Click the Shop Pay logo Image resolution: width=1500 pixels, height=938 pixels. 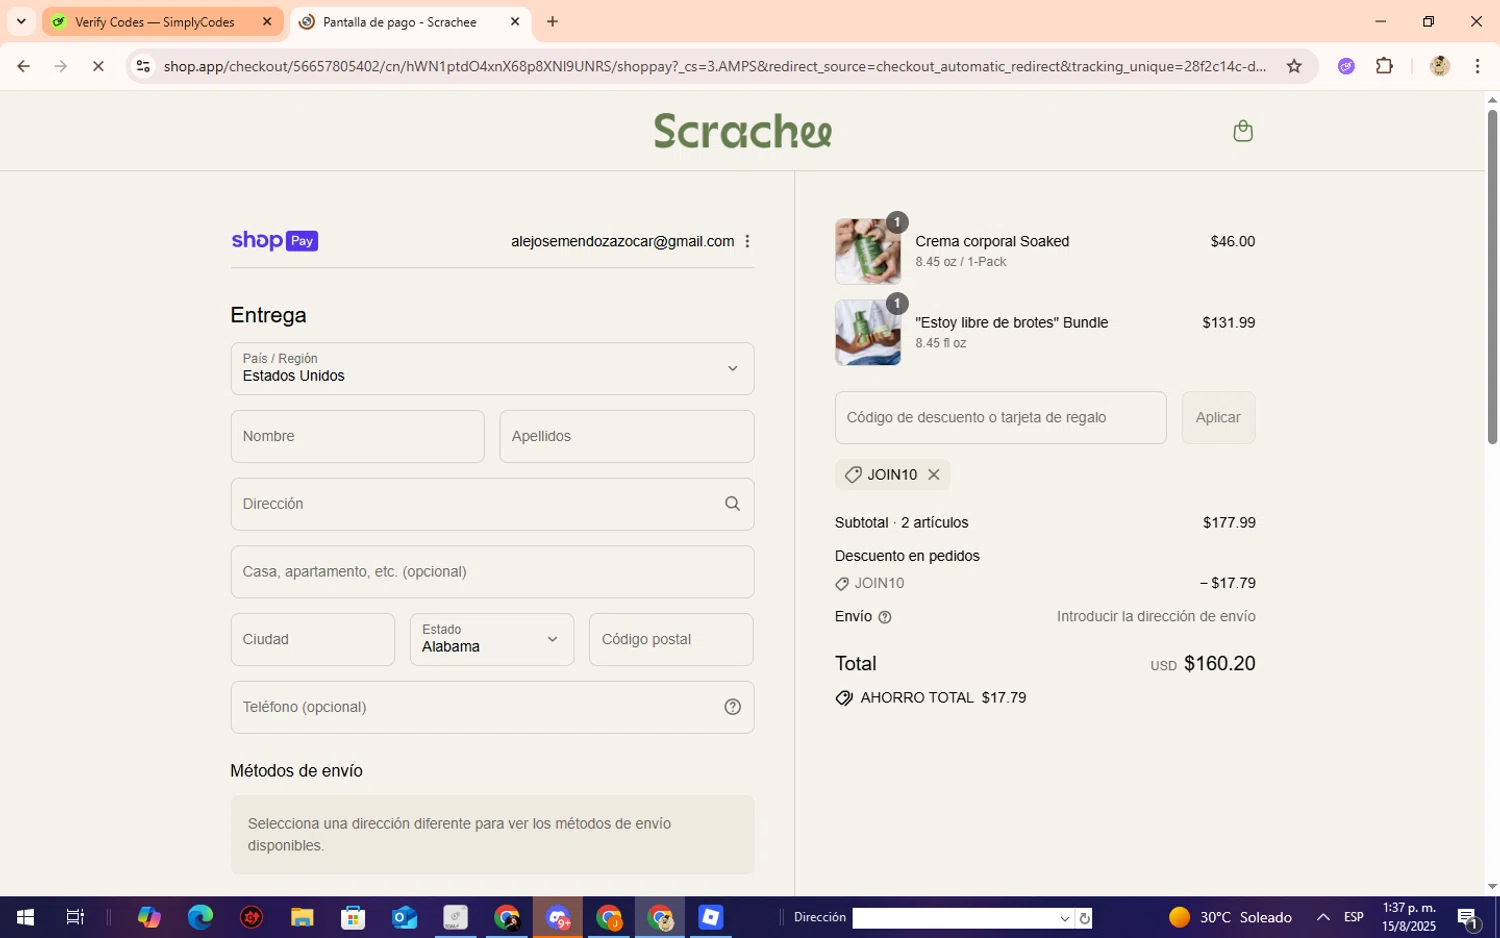(x=274, y=241)
